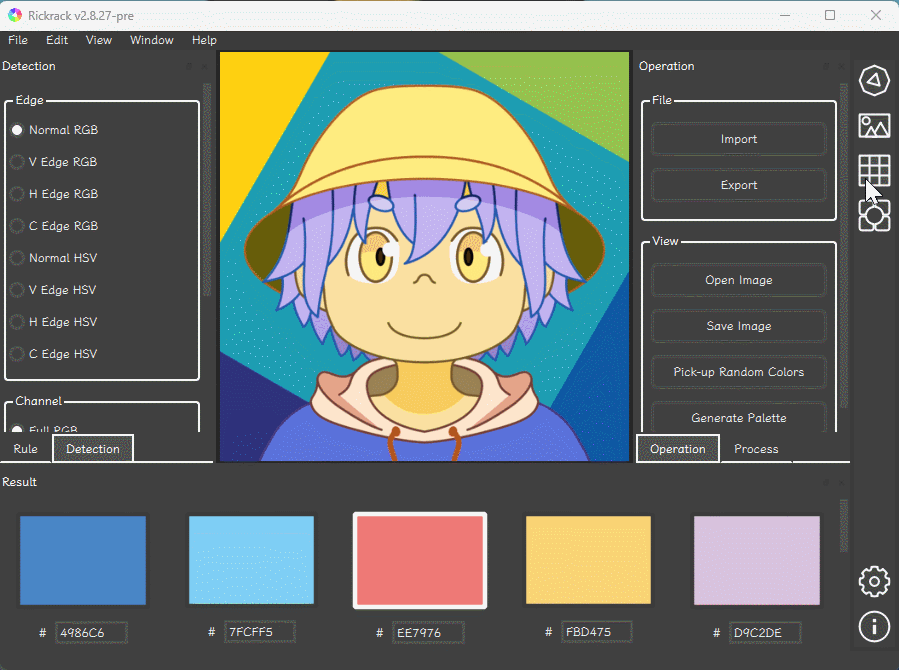
Task: Close the Detection panel
Action: coord(205,67)
